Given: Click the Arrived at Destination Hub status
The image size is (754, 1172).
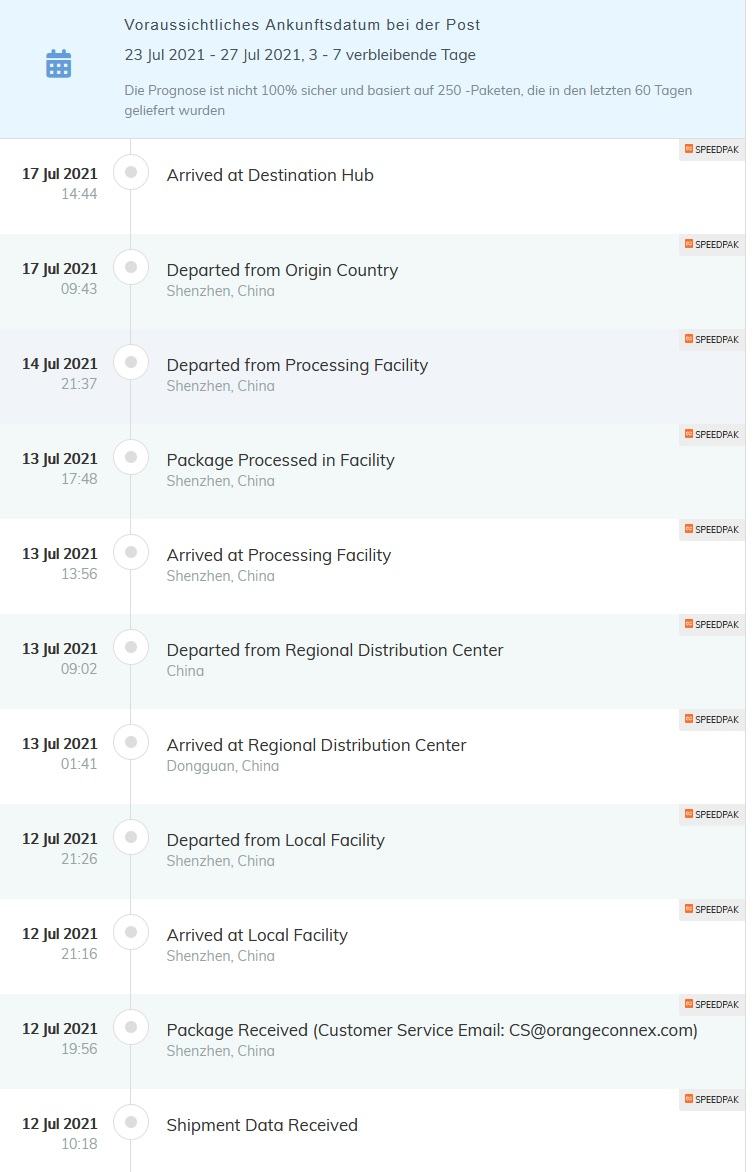Looking at the screenshot, I should pyautogui.click(x=270, y=175).
